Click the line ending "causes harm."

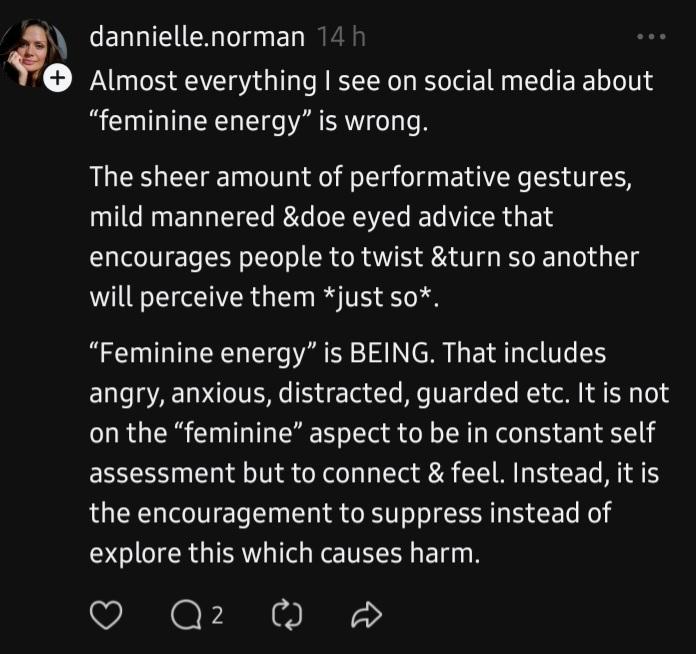(285, 554)
